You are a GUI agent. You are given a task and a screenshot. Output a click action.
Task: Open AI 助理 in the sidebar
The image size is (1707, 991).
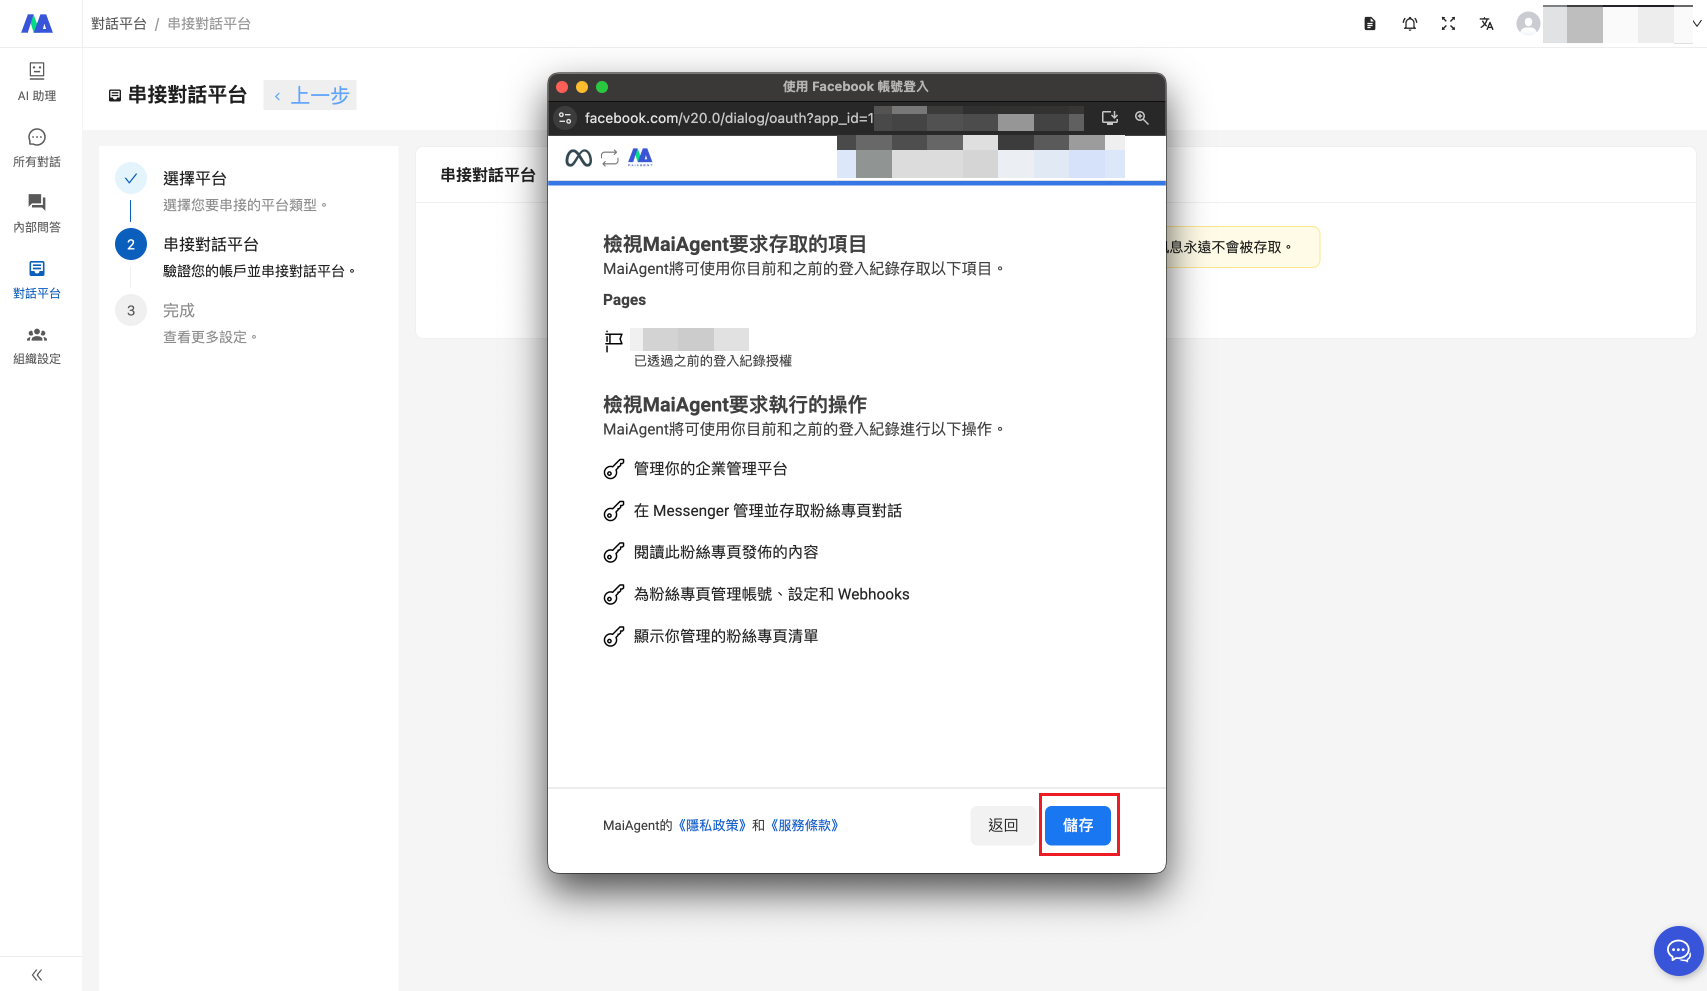[x=37, y=81]
